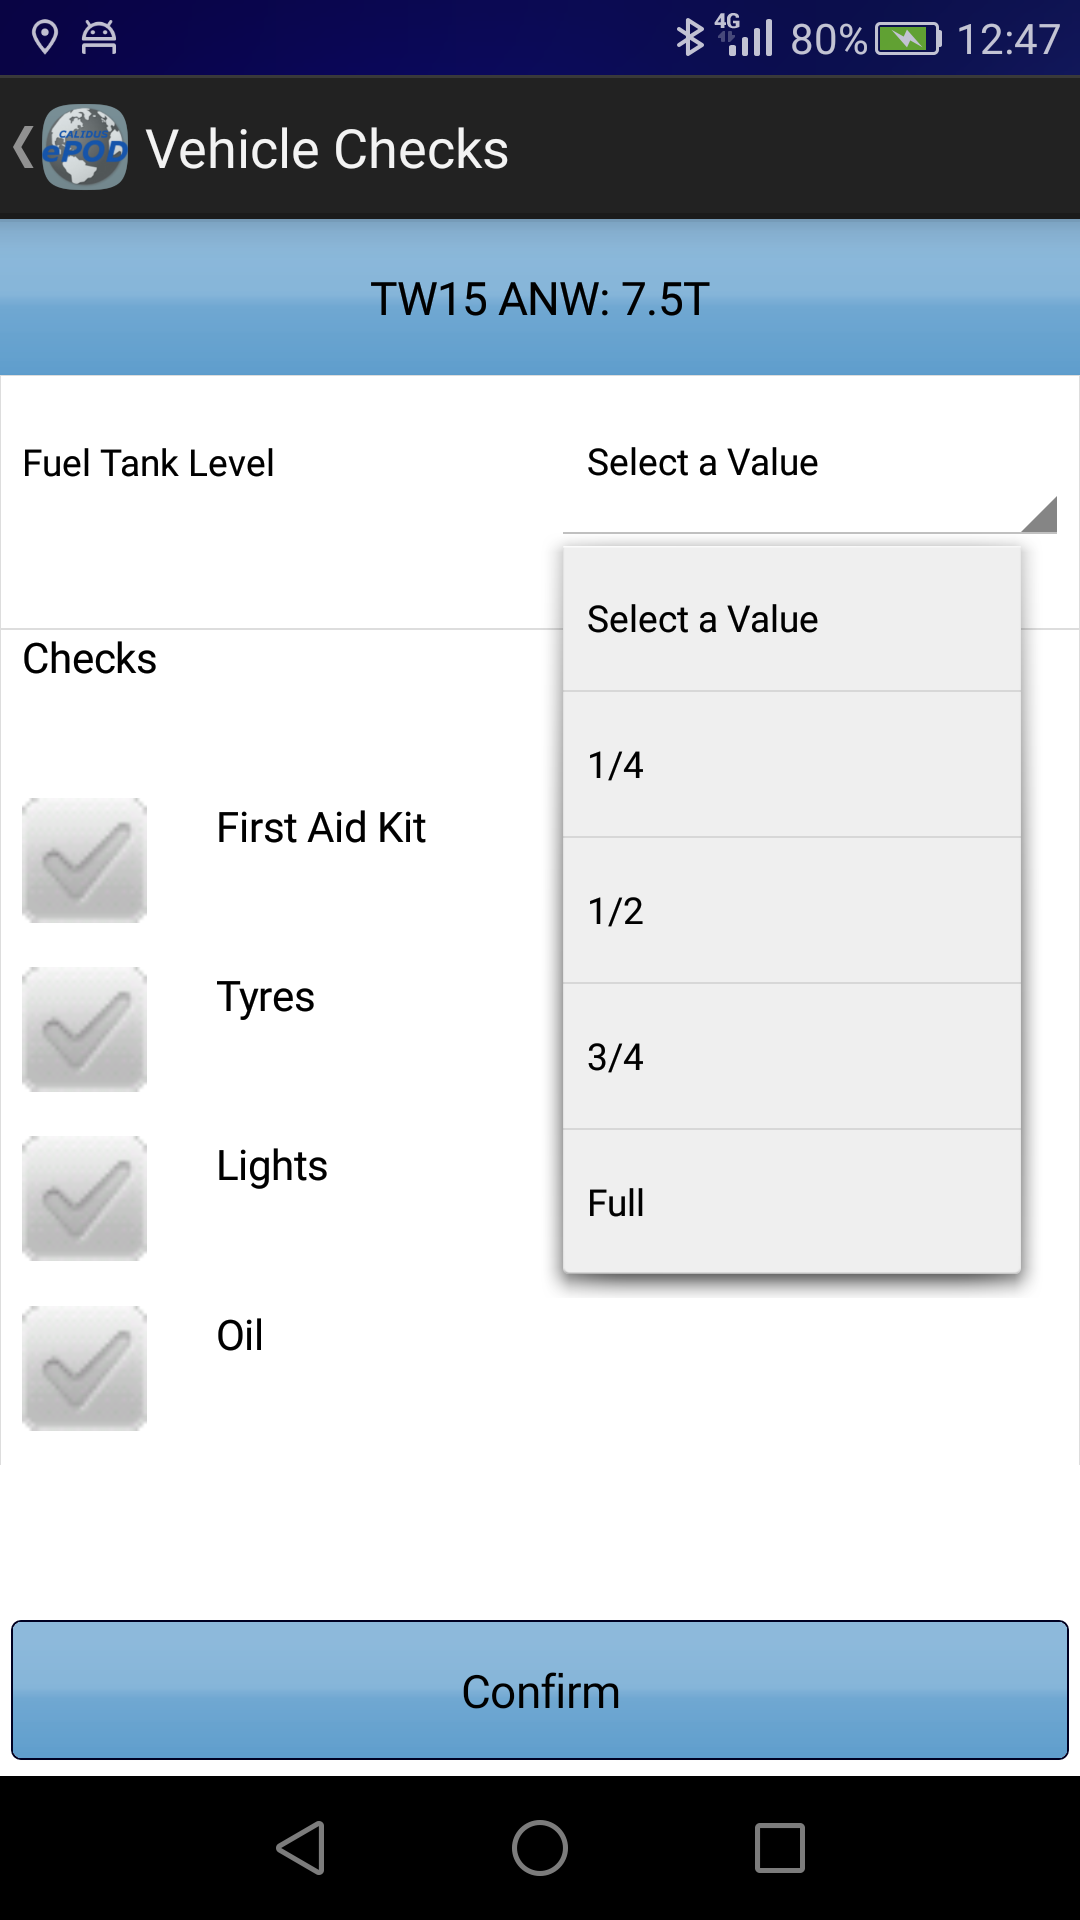Select 3/4 fuel level option
Screen dimensions: 1080x1920
point(792,1057)
